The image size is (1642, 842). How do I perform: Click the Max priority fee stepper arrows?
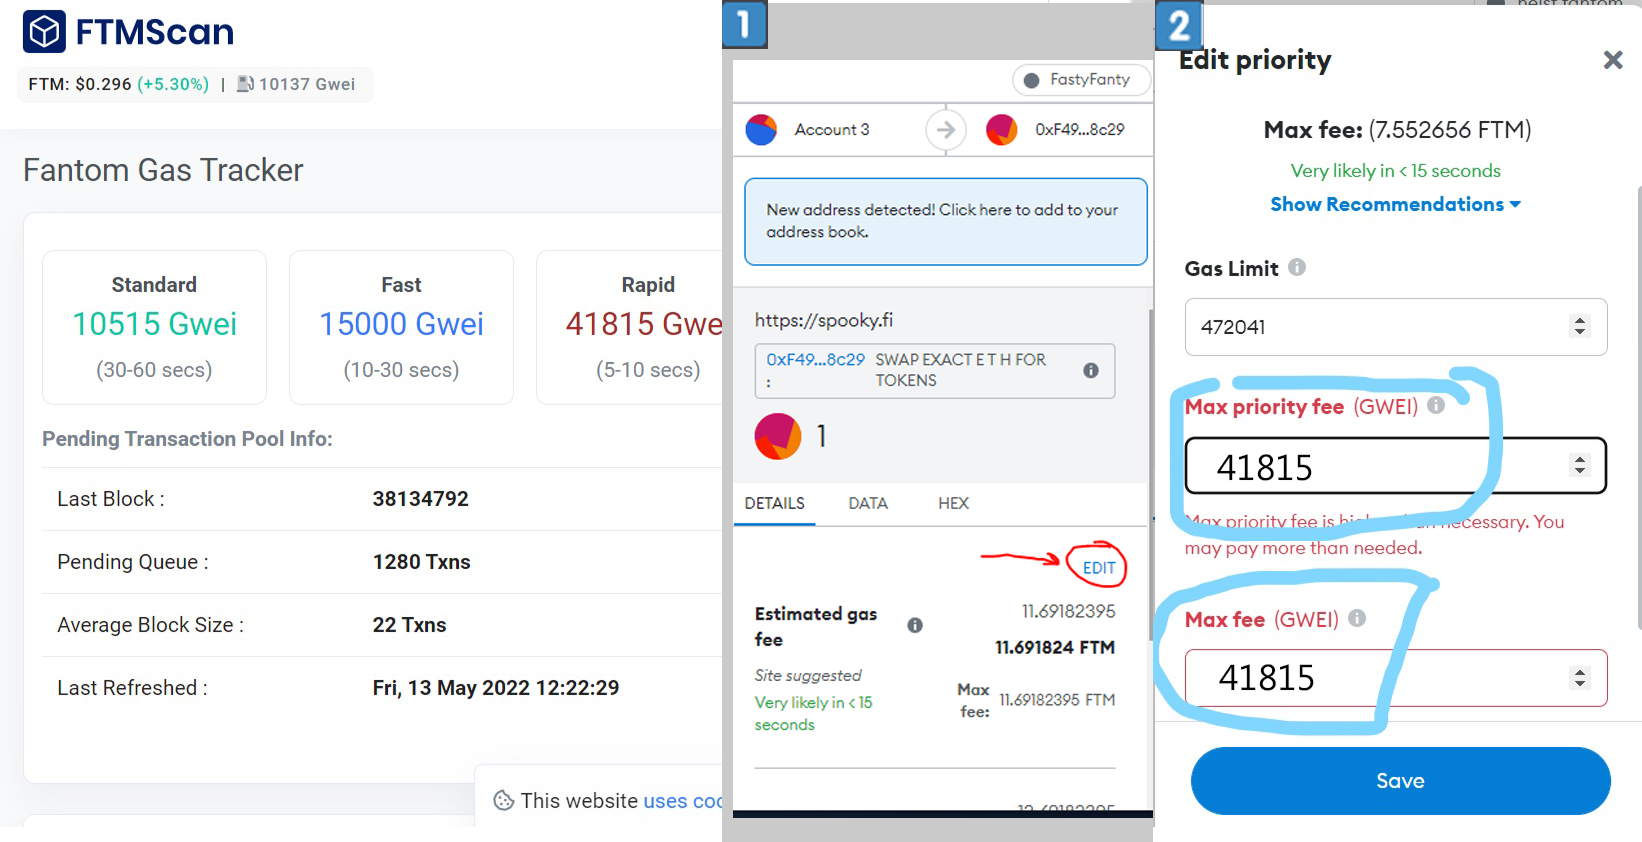(x=1580, y=466)
